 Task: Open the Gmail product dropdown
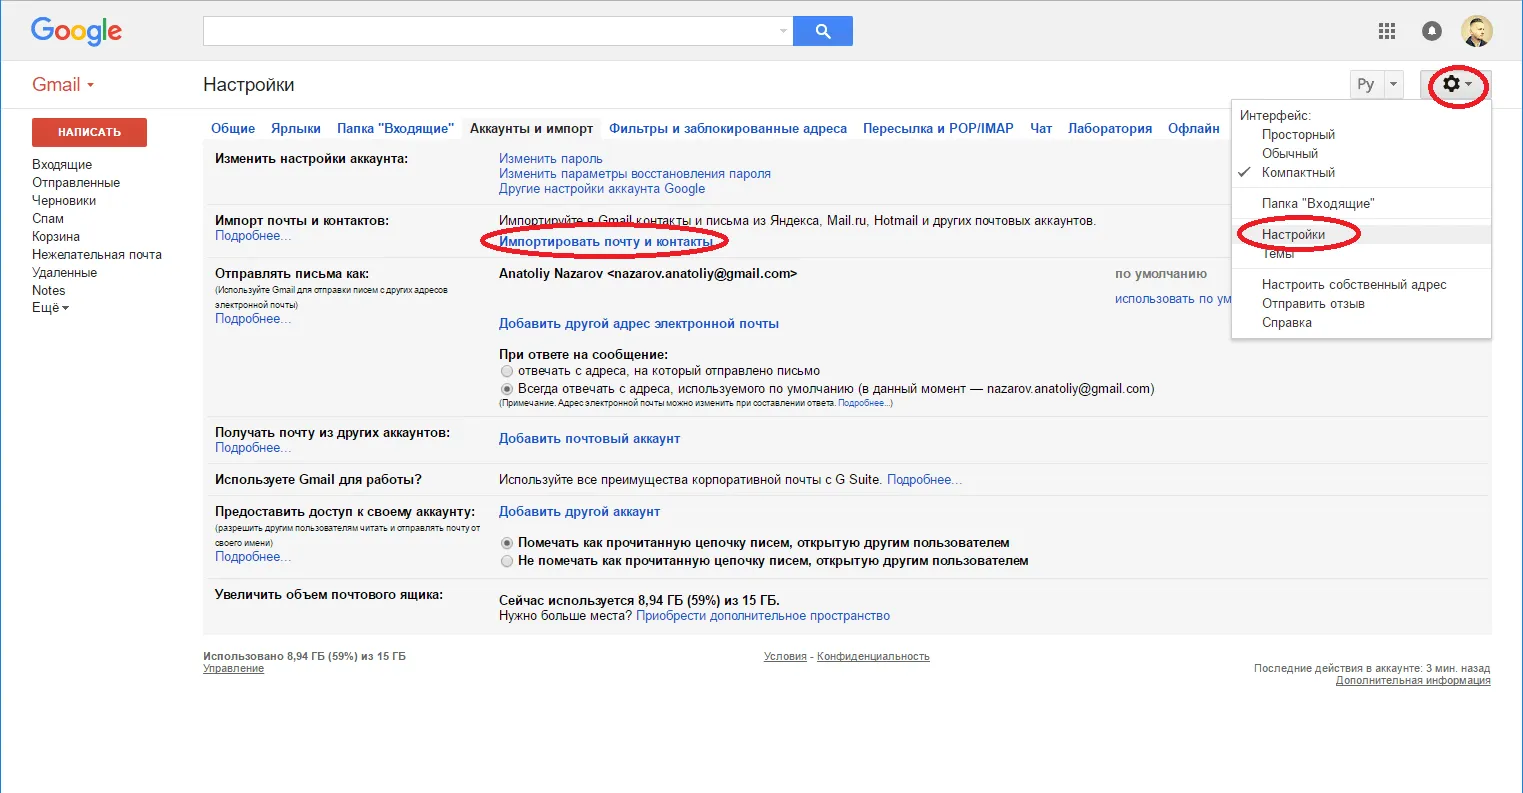63,85
